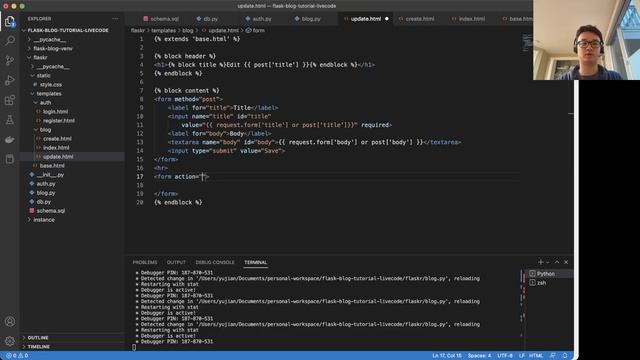Screen dimensions: 640x360
Task: Click the 'templates' breadcrumb segment
Action: (163, 30)
